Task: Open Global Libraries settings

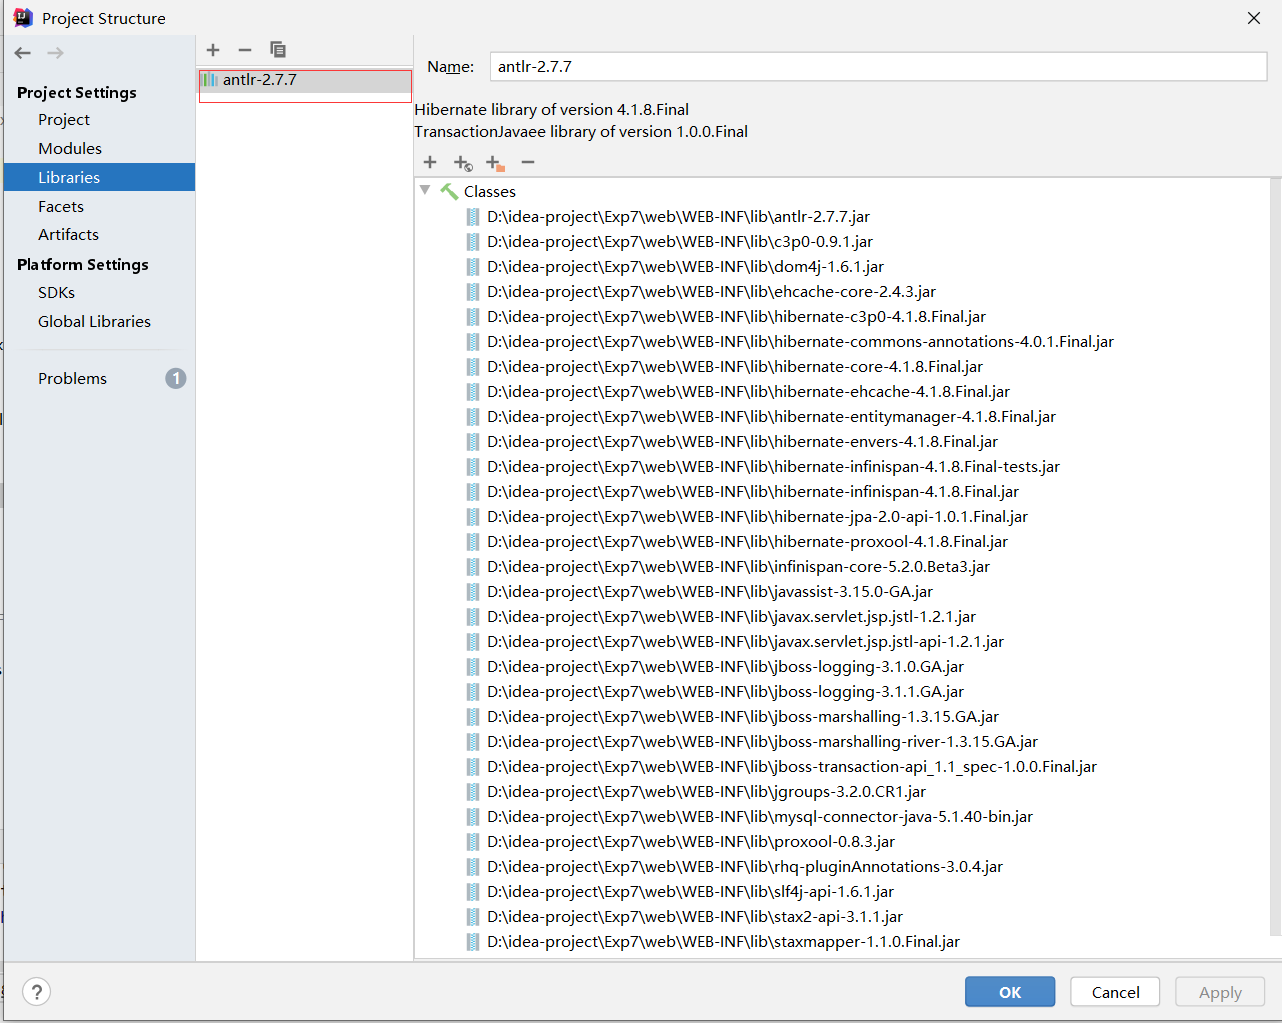Action: click(x=94, y=322)
